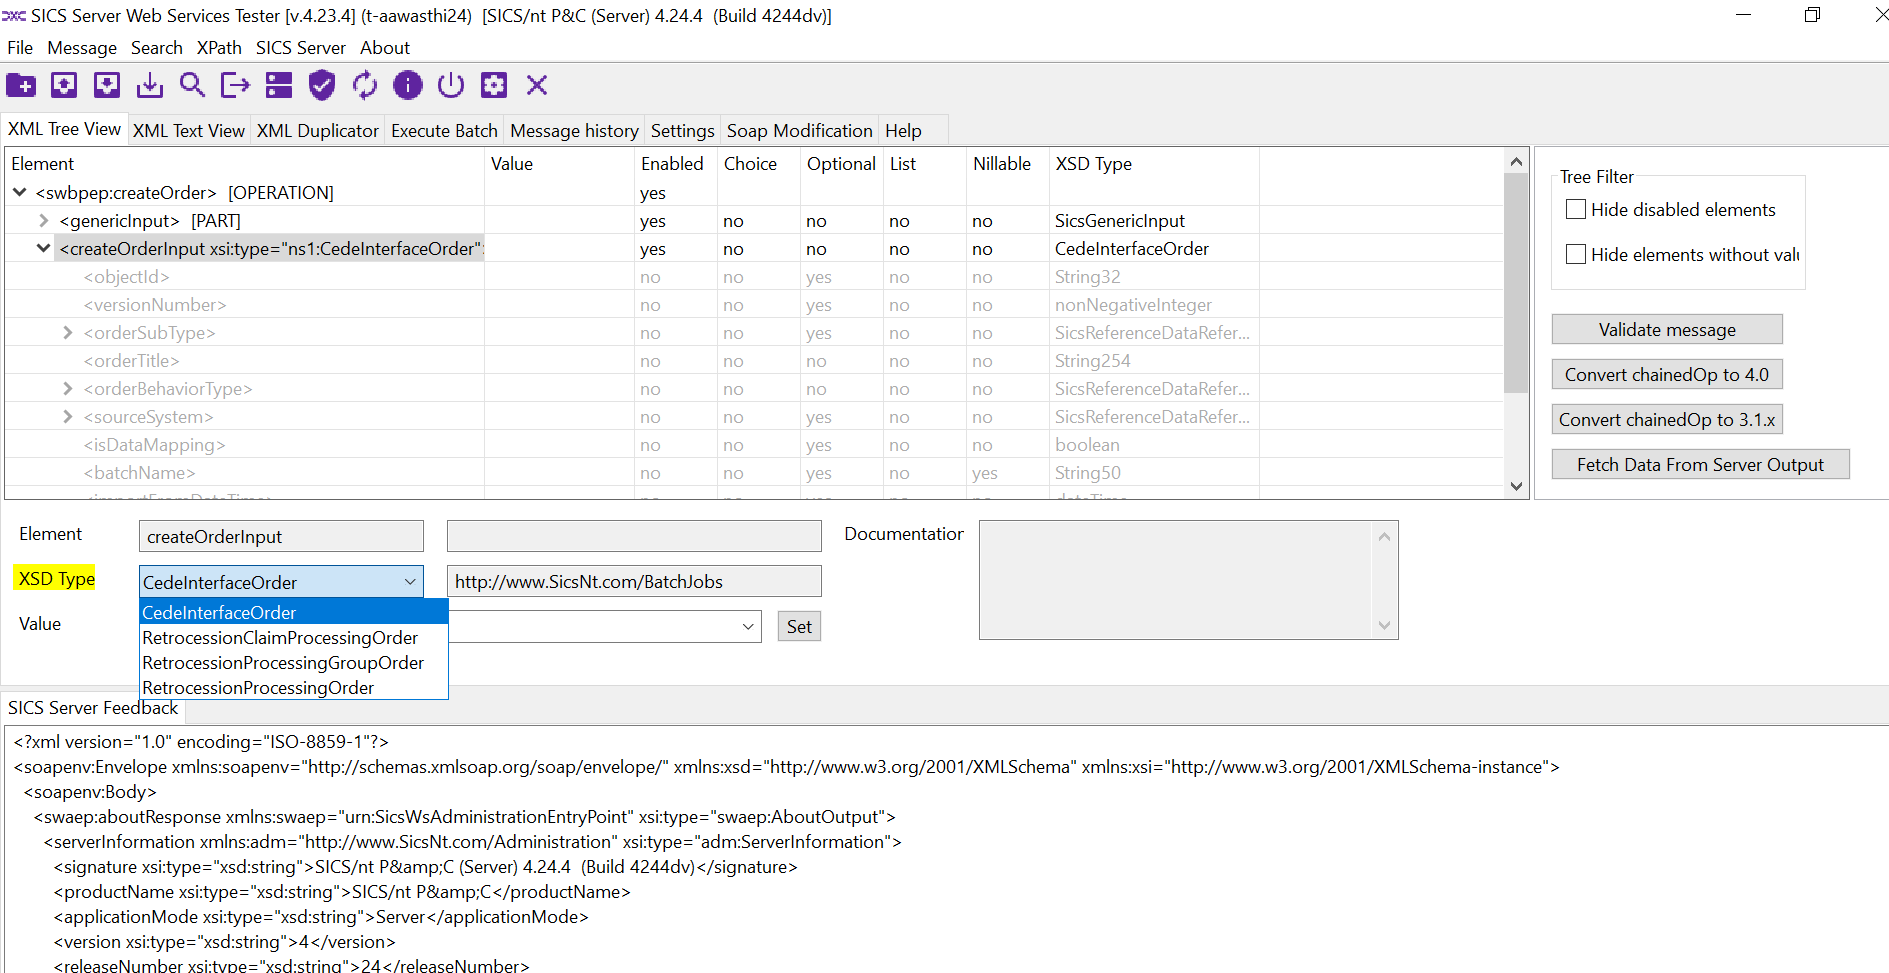Switch to the XML Text View tab
The width and height of the screenshot is (1889, 973).
pos(188,131)
